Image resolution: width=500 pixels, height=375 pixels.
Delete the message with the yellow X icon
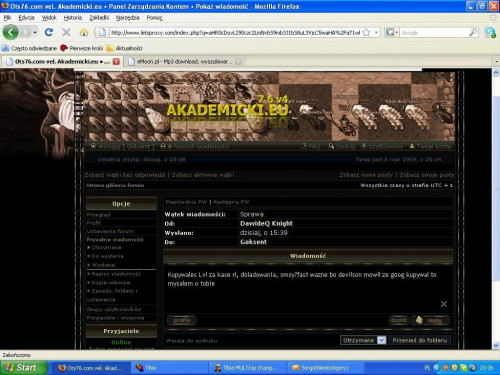point(444,304)
